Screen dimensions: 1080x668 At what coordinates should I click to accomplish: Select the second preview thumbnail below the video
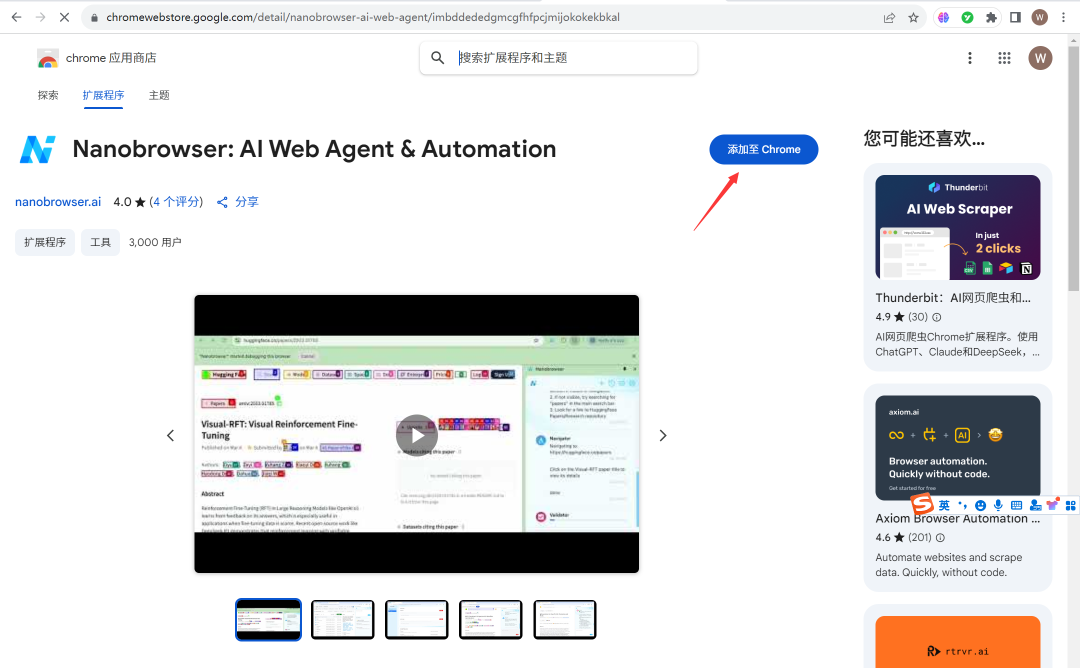[x=342, y=619]
